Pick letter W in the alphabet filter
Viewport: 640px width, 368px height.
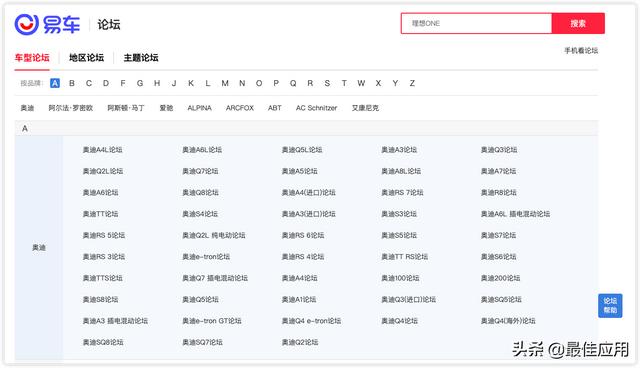pyautogui.click(x=361, y=83)
